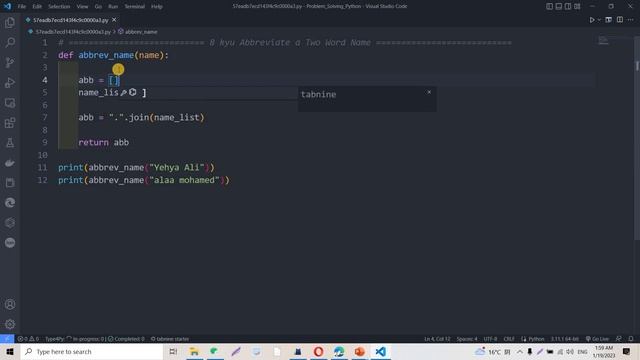
Task: Click the Type here to search box
Action: (91, 351)
